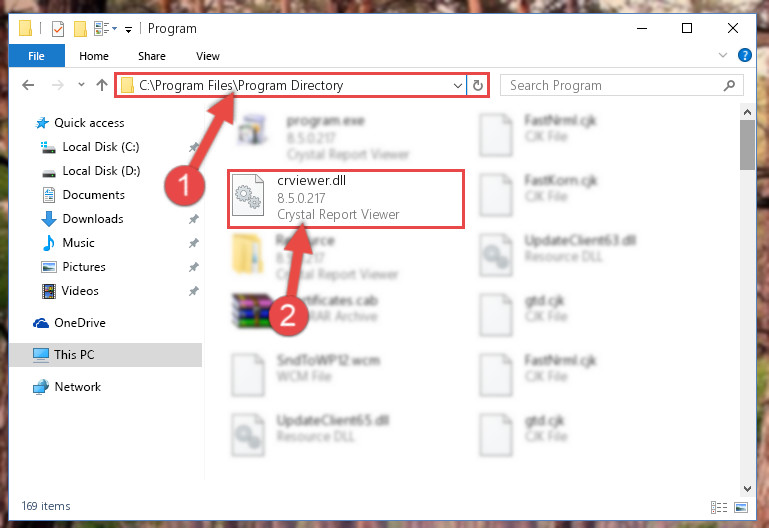Screen dimensions: 769x528
Task: Switch to large icons view layout
Action: click(741, 507)
